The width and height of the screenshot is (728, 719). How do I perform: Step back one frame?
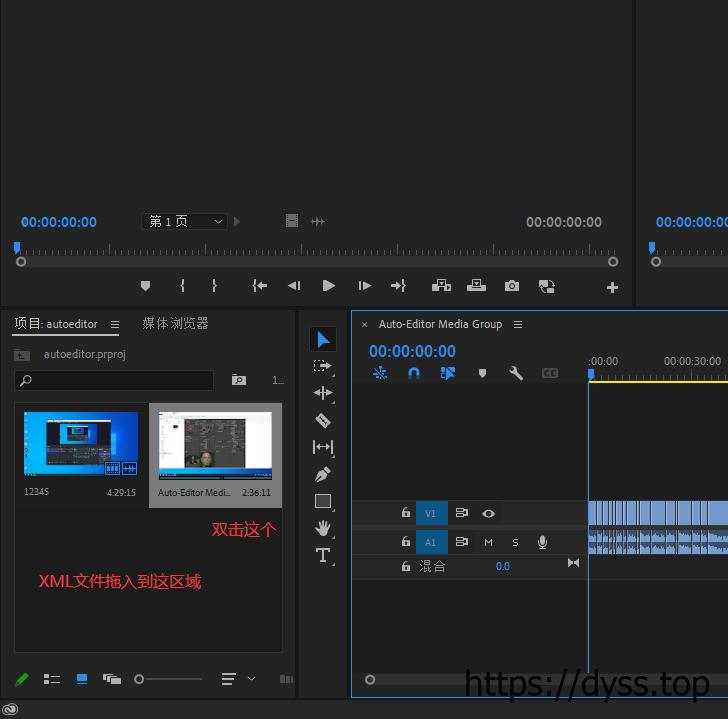click(x=294, y=286)
